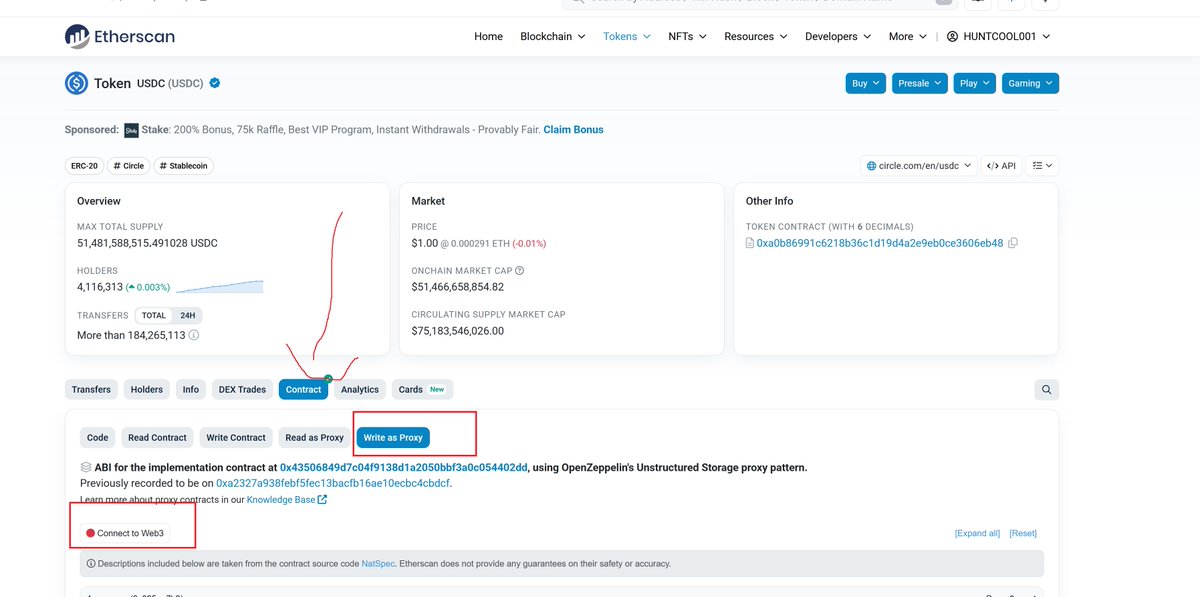This screenshot has width=1200, height=597.
Task: Click the onchain market cap help icon
Action: (x=519, y=271)
